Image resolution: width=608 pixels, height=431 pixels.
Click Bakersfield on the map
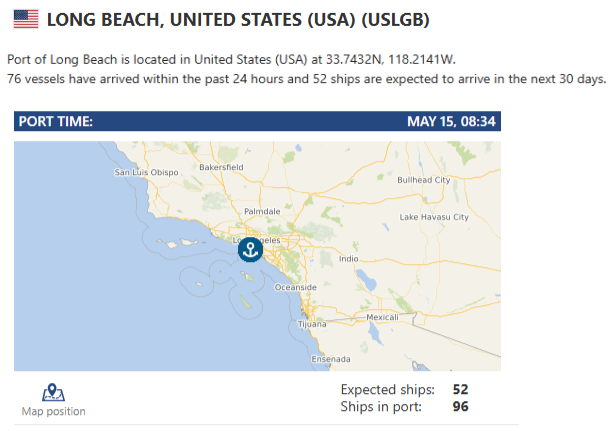(x=221, y=167)
